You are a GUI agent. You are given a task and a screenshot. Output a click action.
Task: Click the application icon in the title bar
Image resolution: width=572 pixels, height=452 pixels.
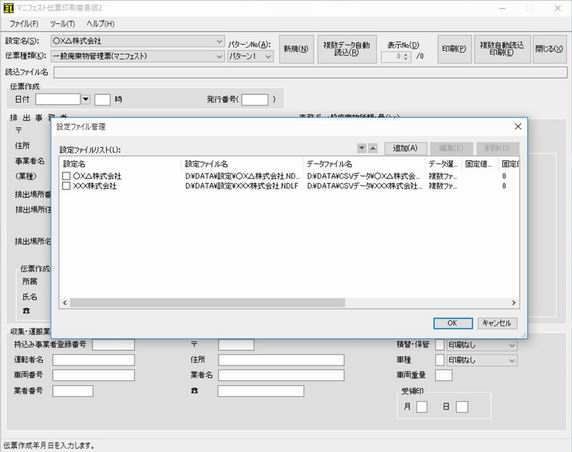click(x=8, y=8)
